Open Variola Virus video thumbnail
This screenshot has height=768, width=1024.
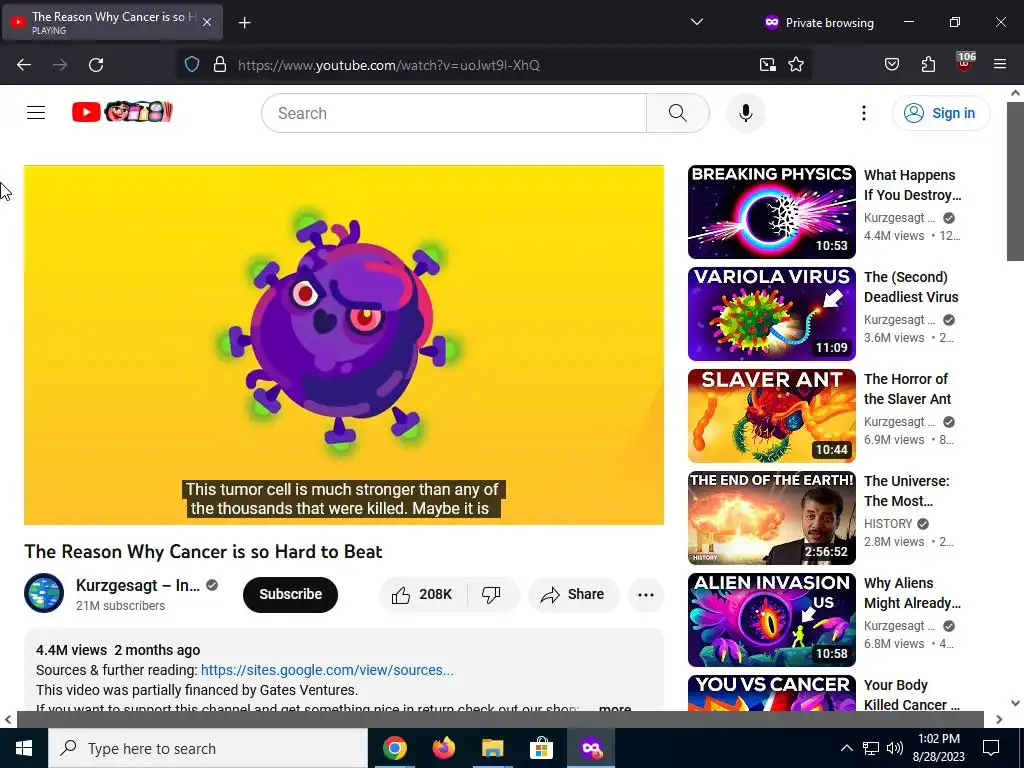(x=771, y=313)
